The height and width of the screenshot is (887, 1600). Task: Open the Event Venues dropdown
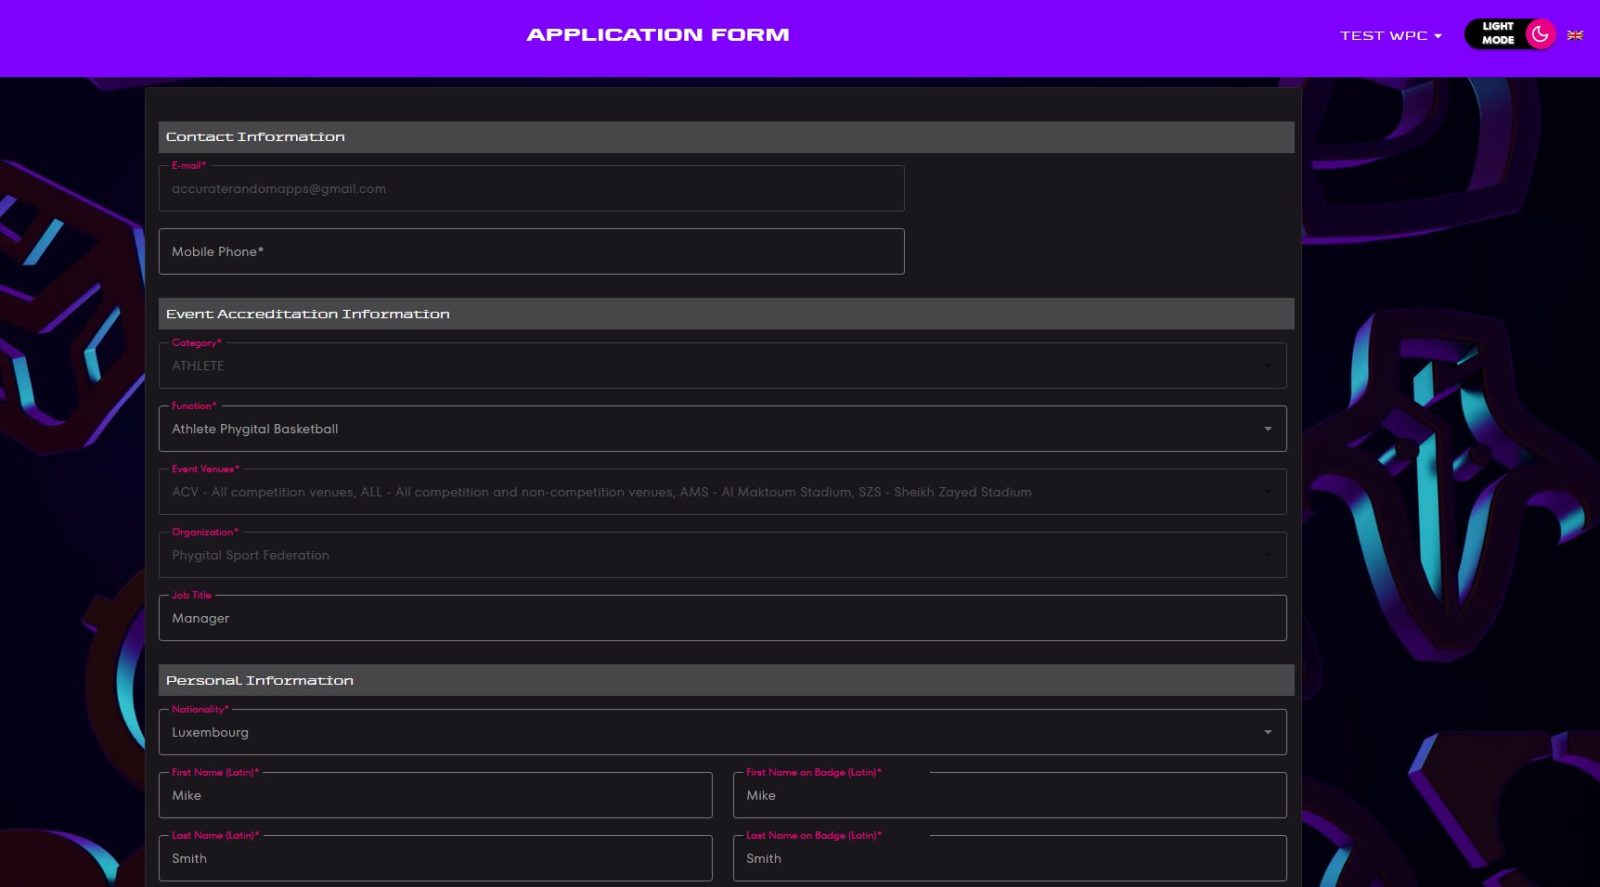[x=722, y=491]
